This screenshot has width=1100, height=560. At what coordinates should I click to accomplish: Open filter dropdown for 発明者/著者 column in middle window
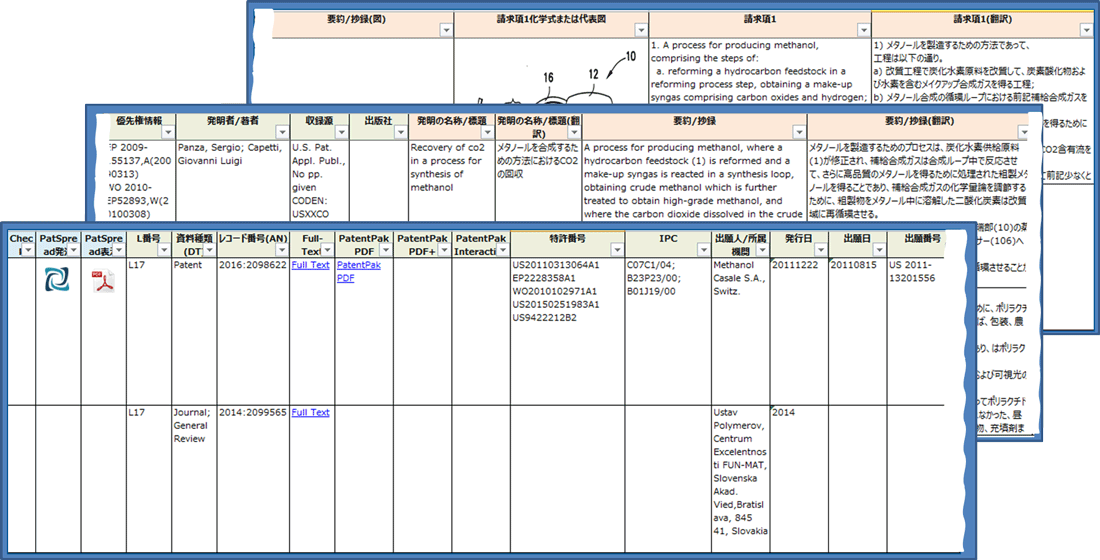click(x=281, y=133)
